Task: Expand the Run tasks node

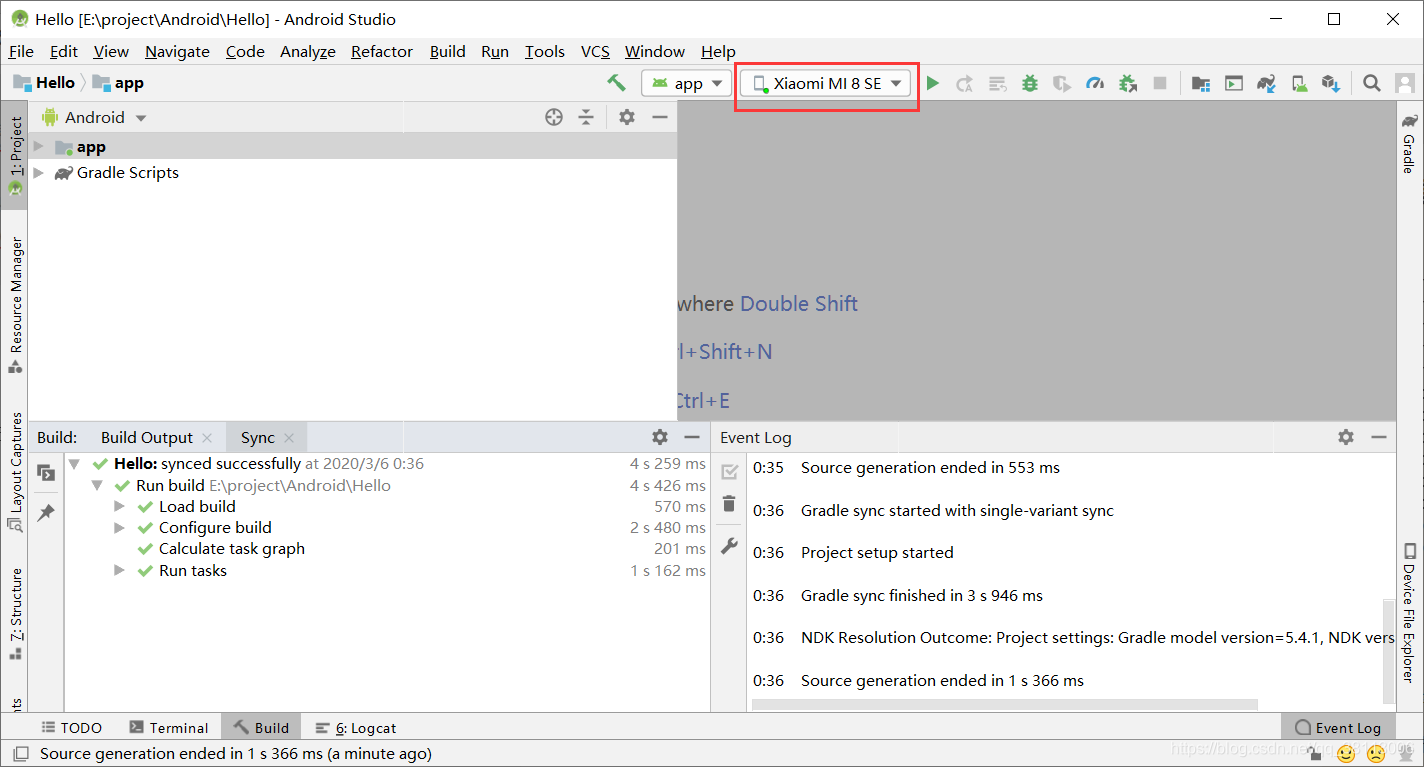Action: click(120, 571)
